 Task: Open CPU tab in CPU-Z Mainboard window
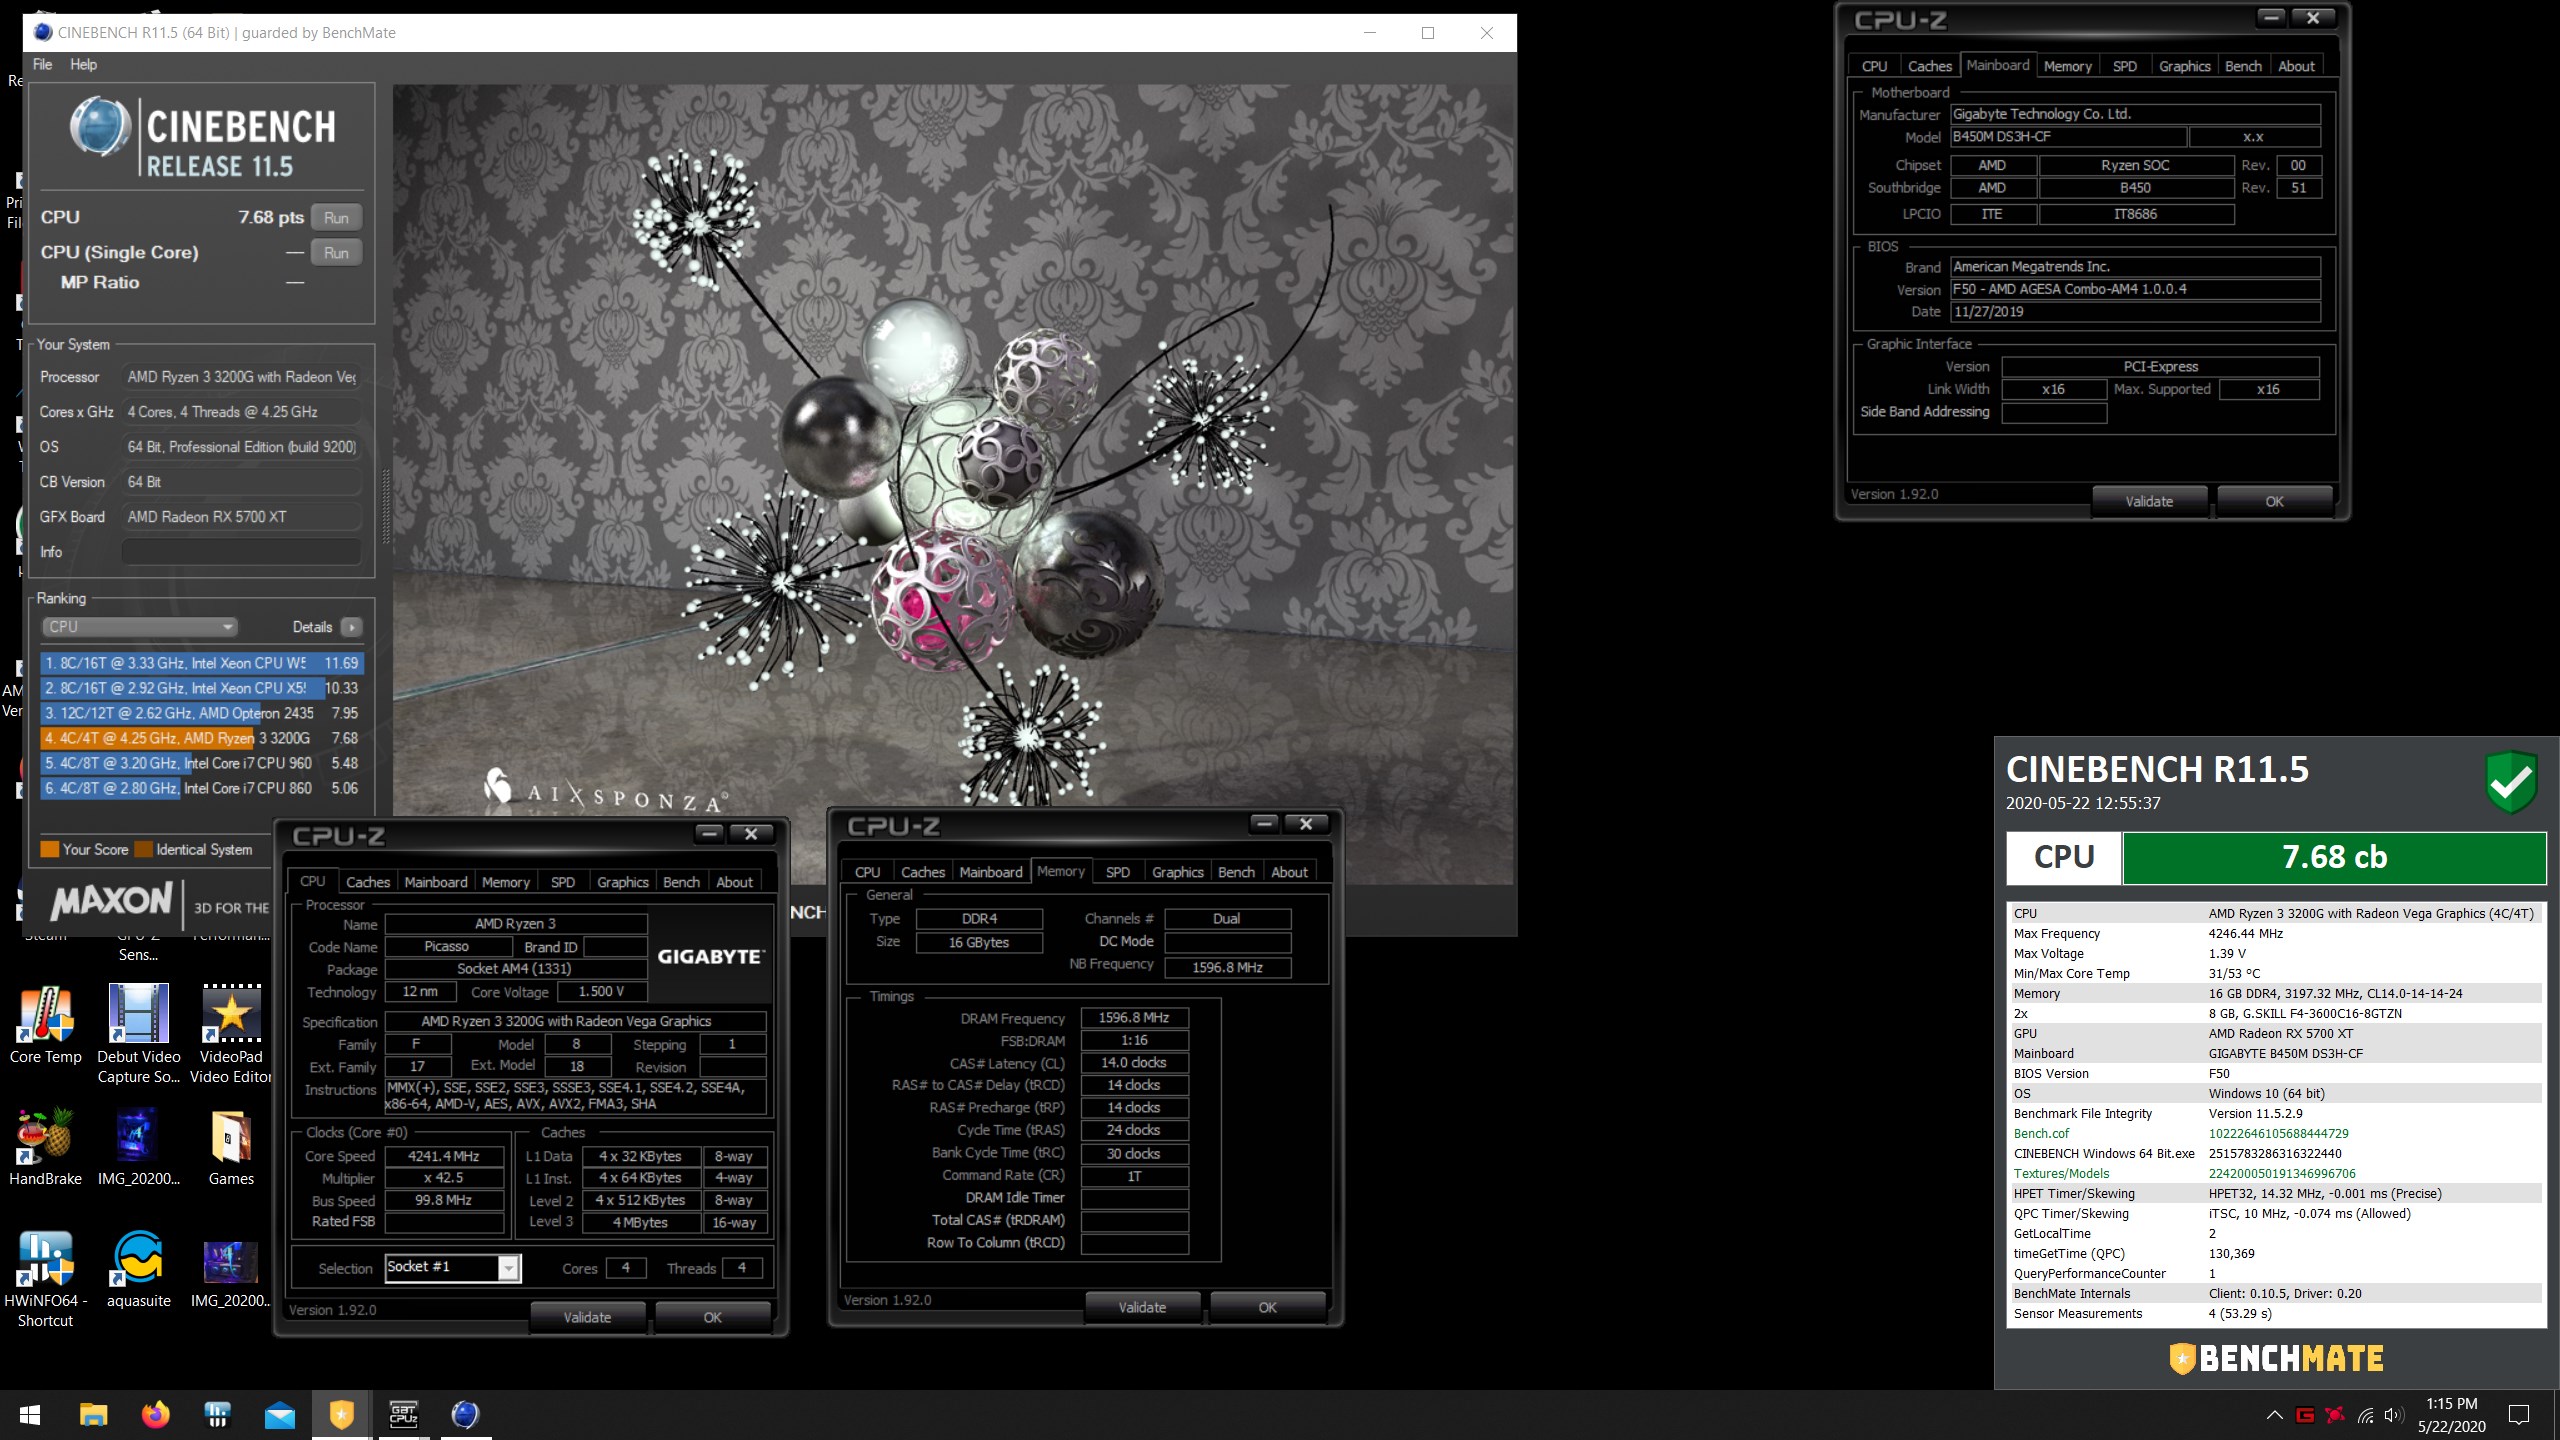(x=1874, y=66)
